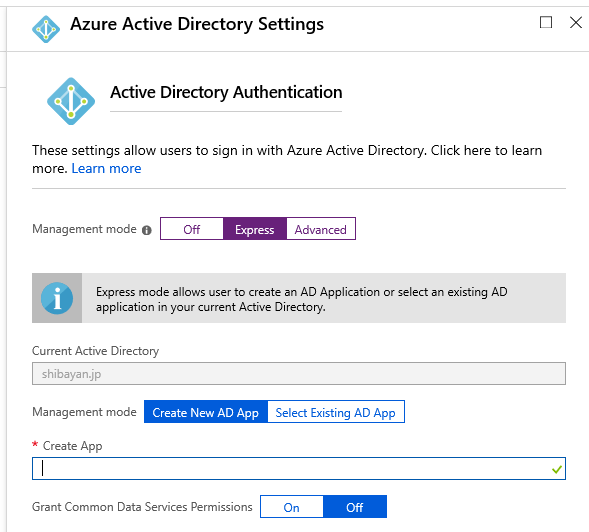Set Management mode to Off
Viewport: 589px width, 532px height.
(192, 228)
